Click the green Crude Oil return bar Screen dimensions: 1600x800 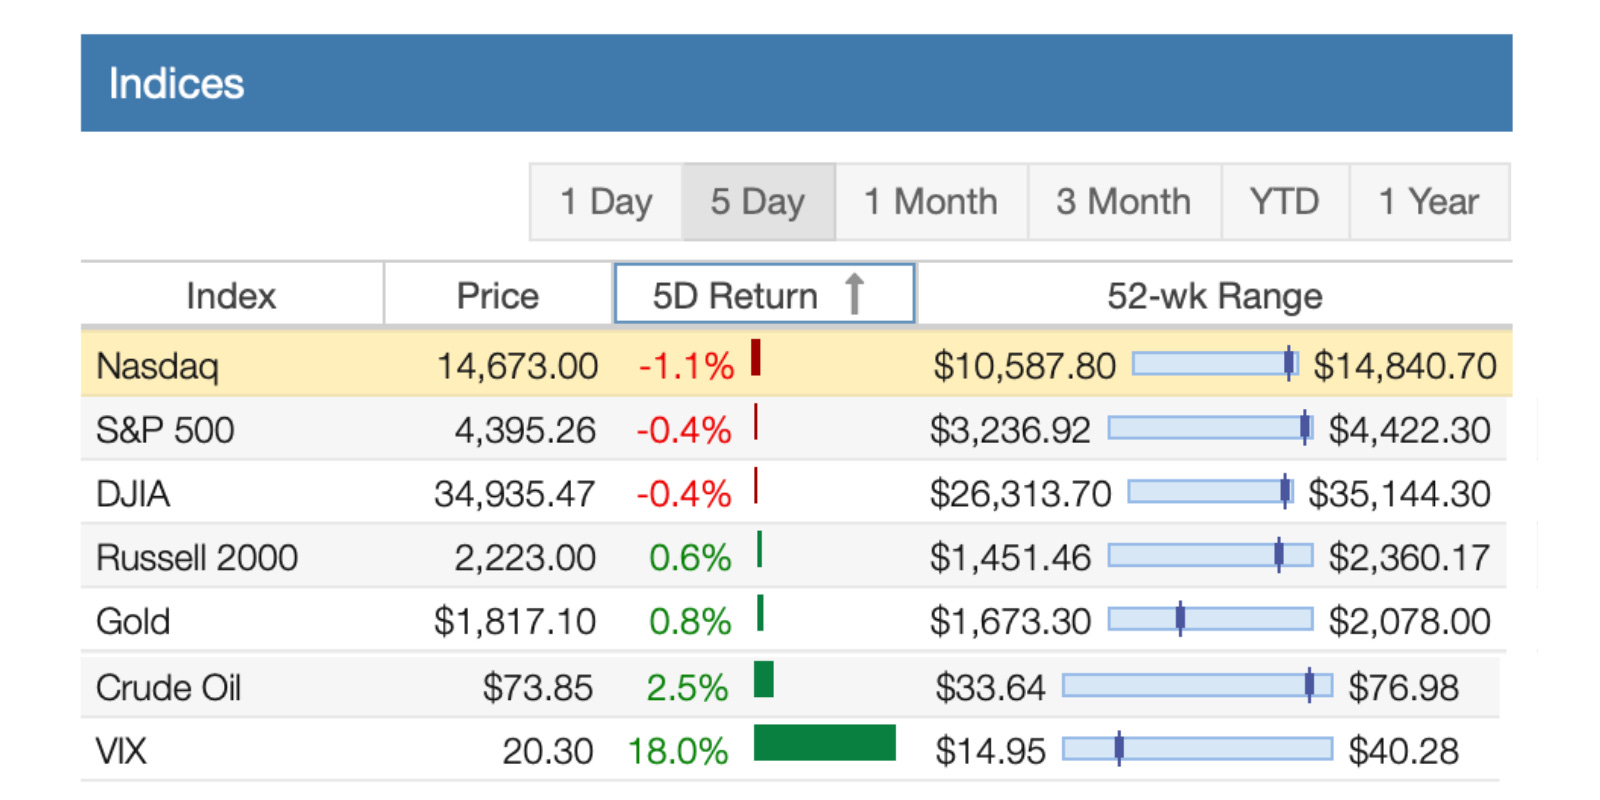coord(764,679)
